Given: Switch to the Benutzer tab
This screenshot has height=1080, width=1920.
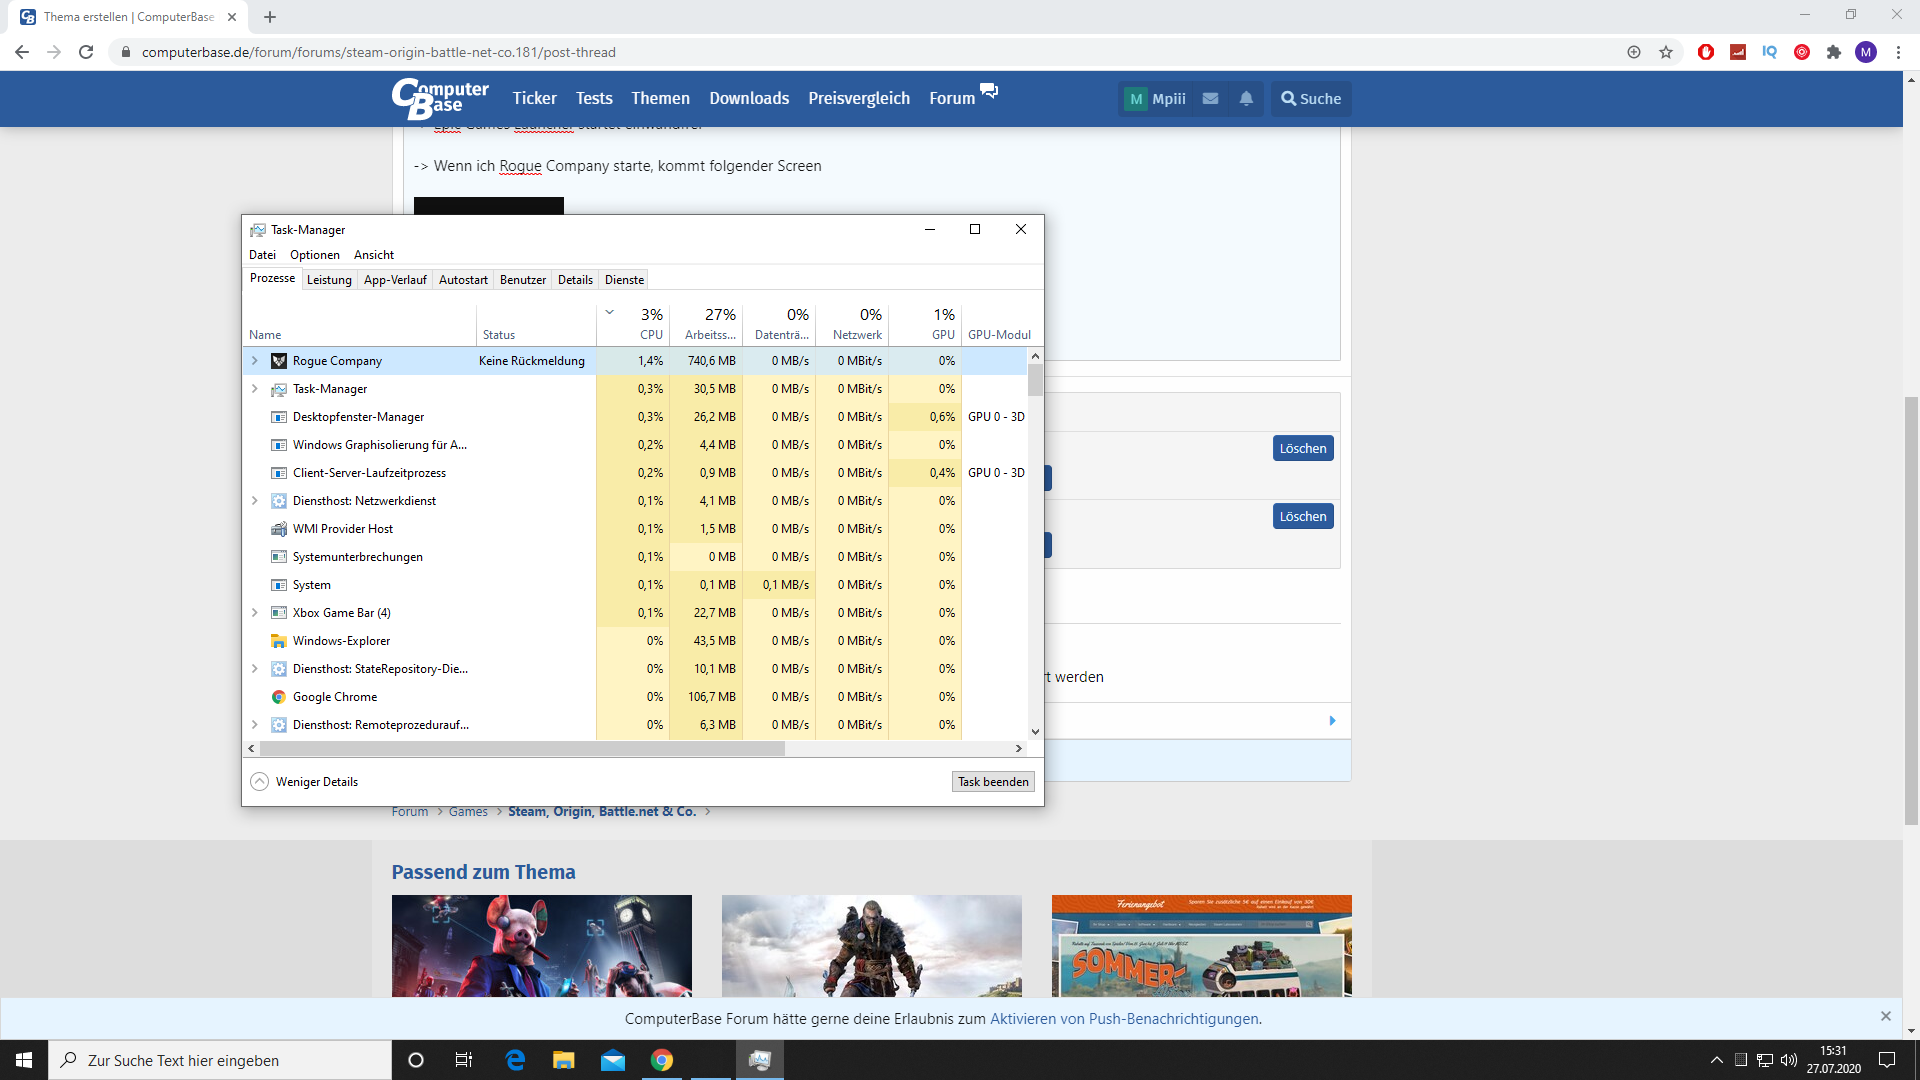Looking at the screenshot, I should 523,280.
